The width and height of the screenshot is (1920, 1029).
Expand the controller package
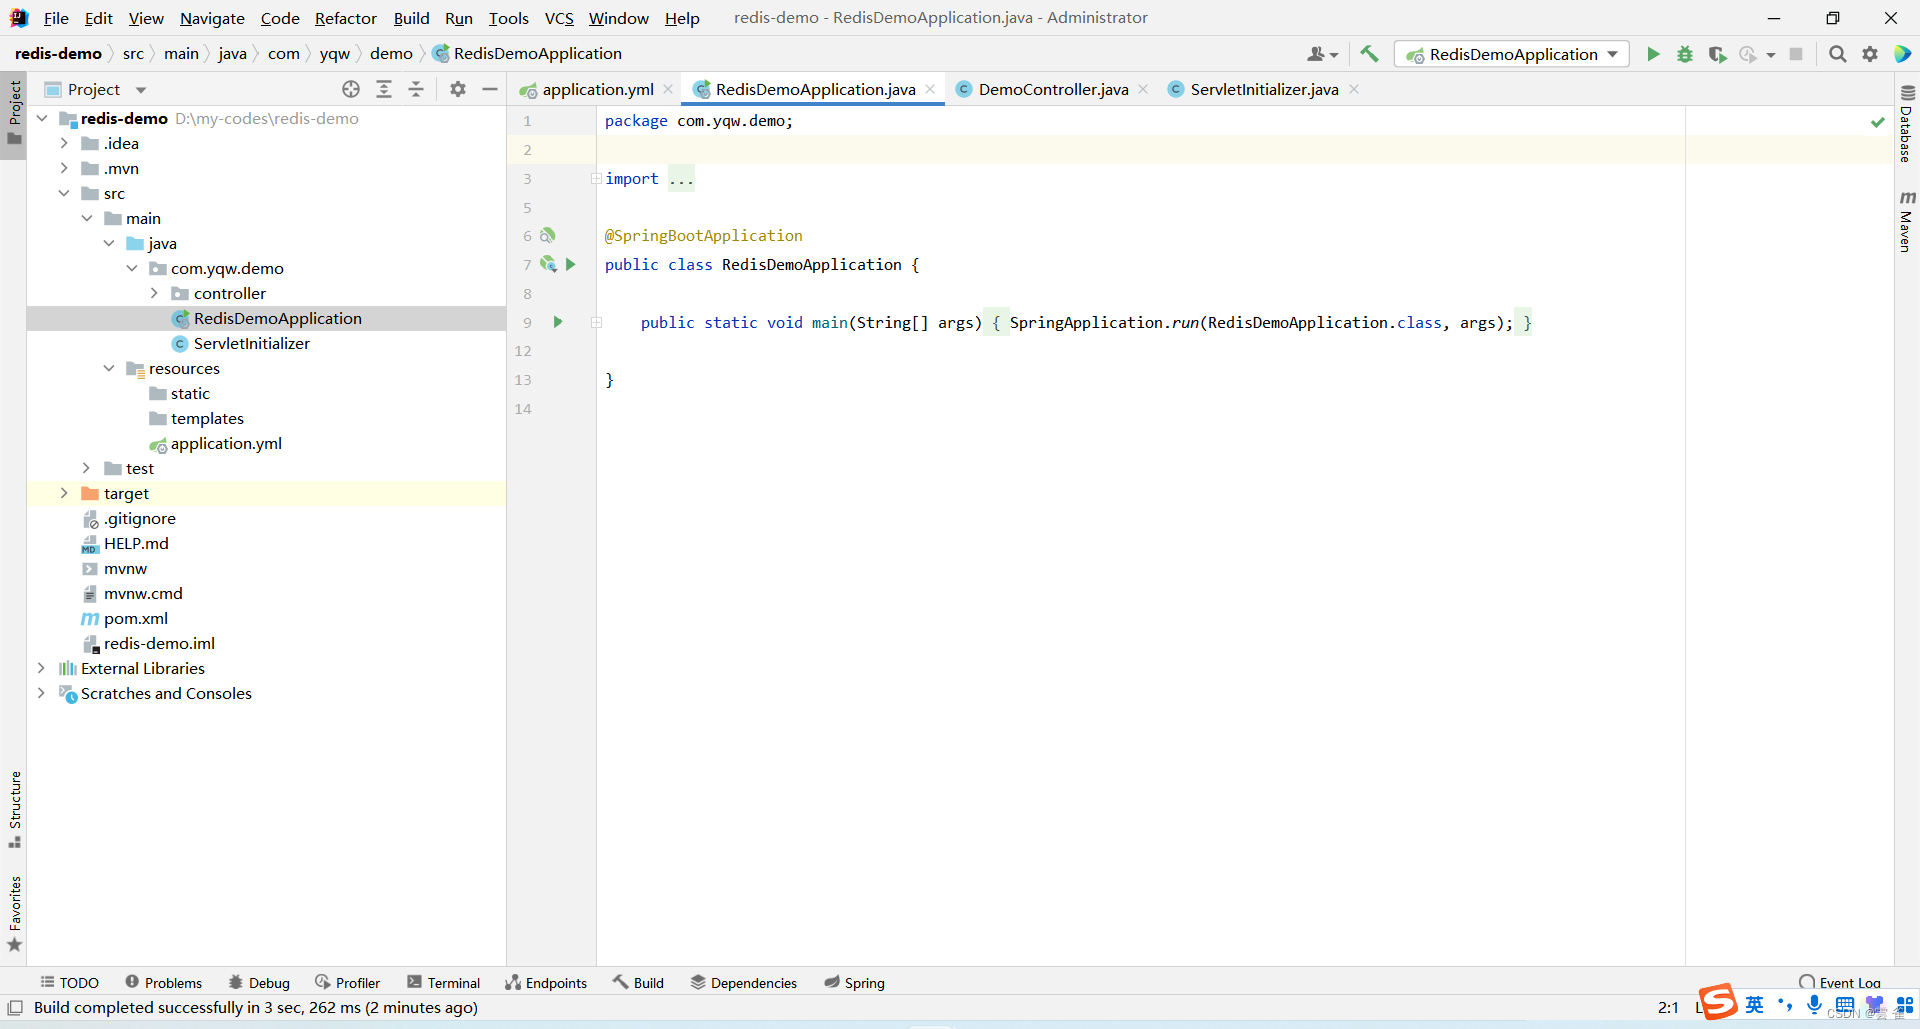[154, 293]
